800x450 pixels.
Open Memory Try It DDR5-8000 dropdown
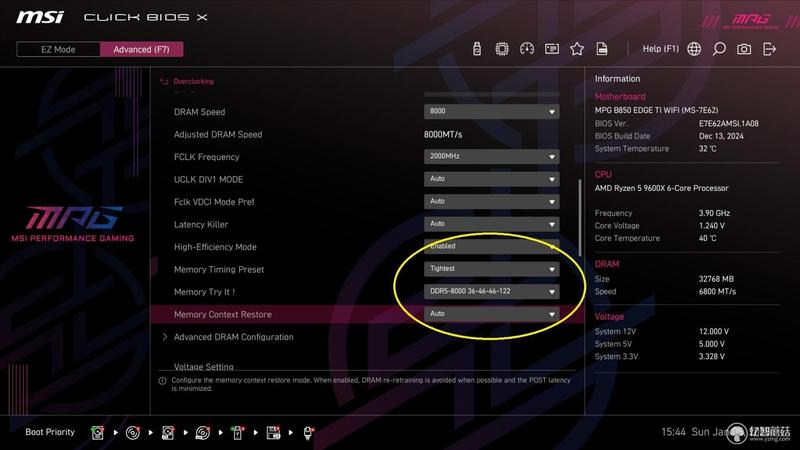click(491, 291)
